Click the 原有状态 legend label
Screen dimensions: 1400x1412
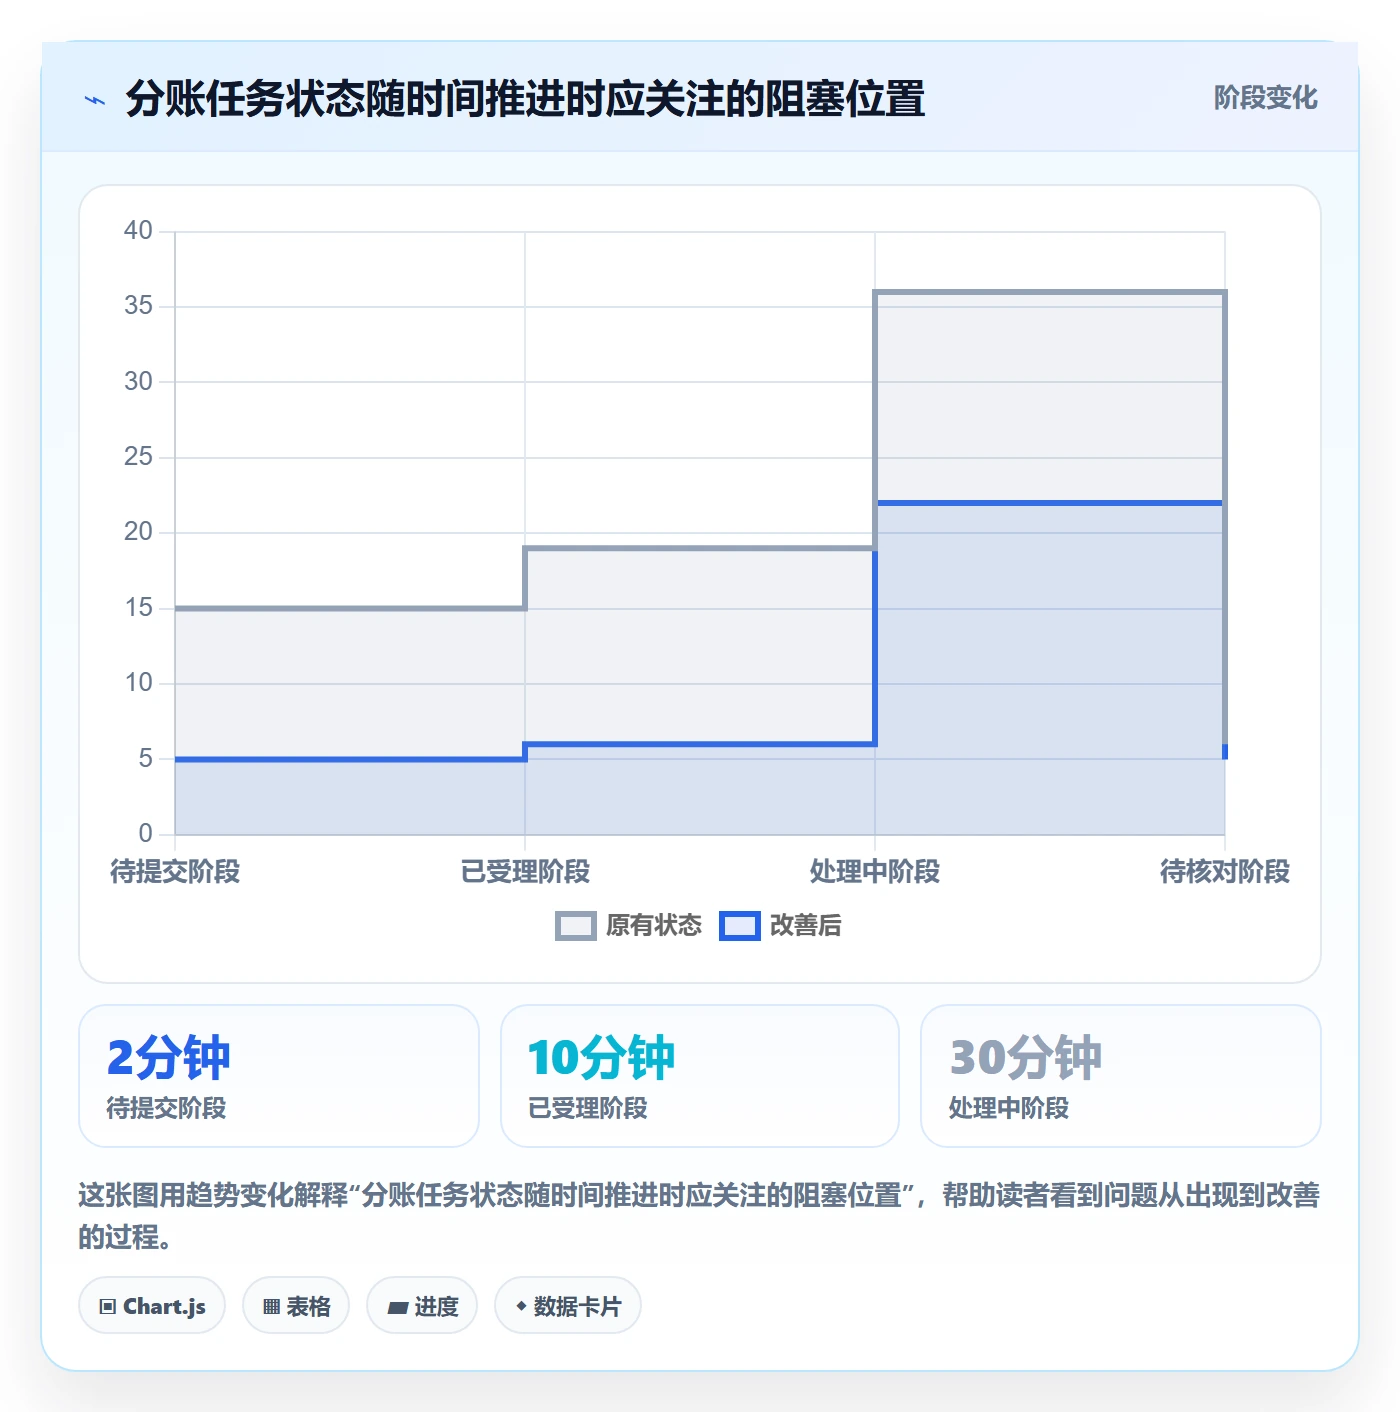654,926
